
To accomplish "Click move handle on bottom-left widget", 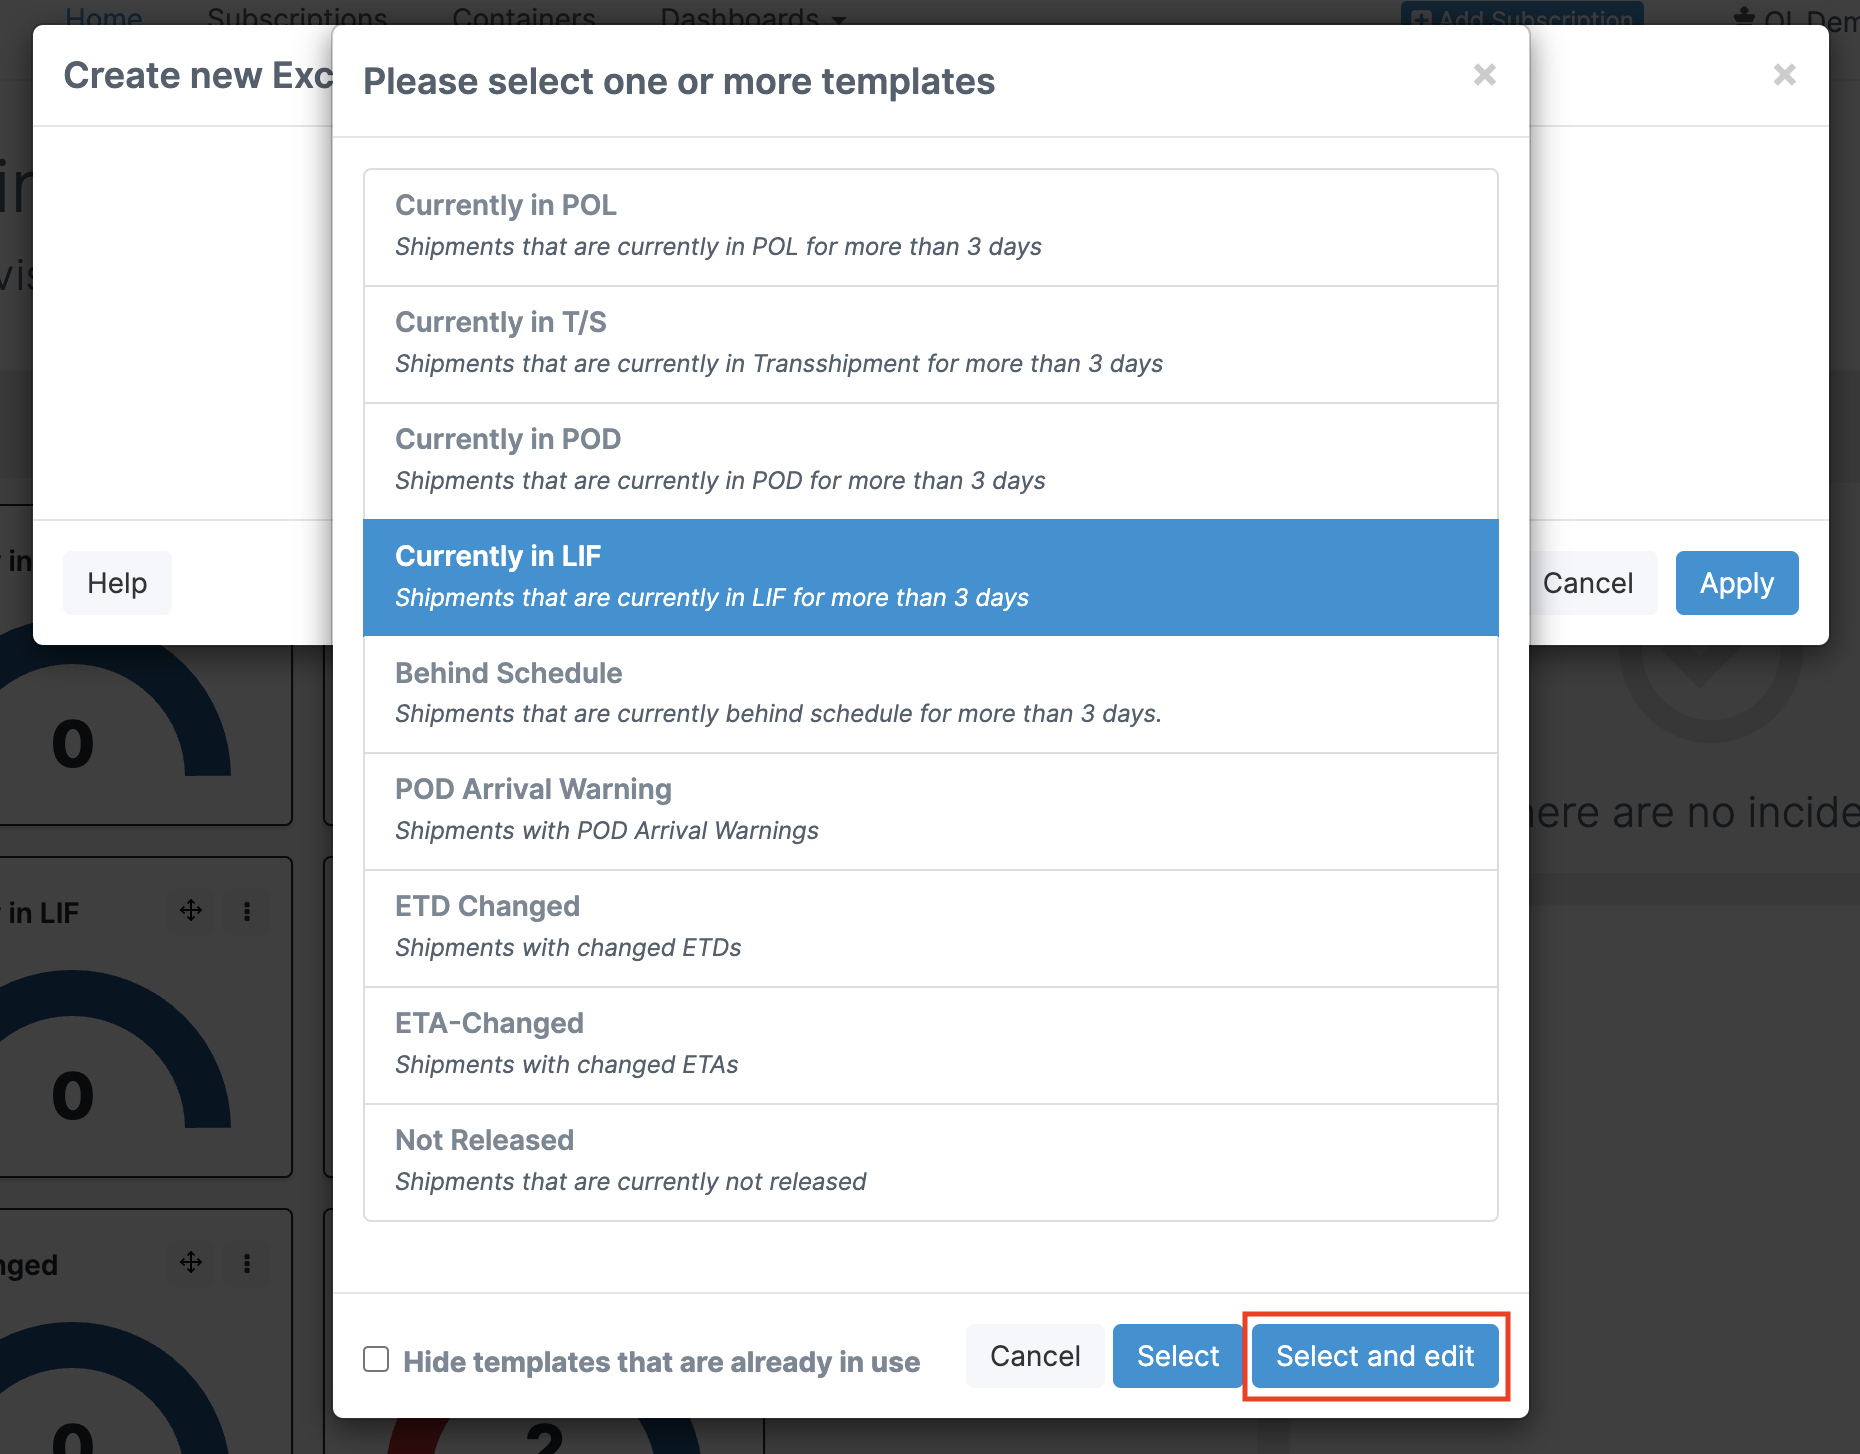I will coord(191,1263).
